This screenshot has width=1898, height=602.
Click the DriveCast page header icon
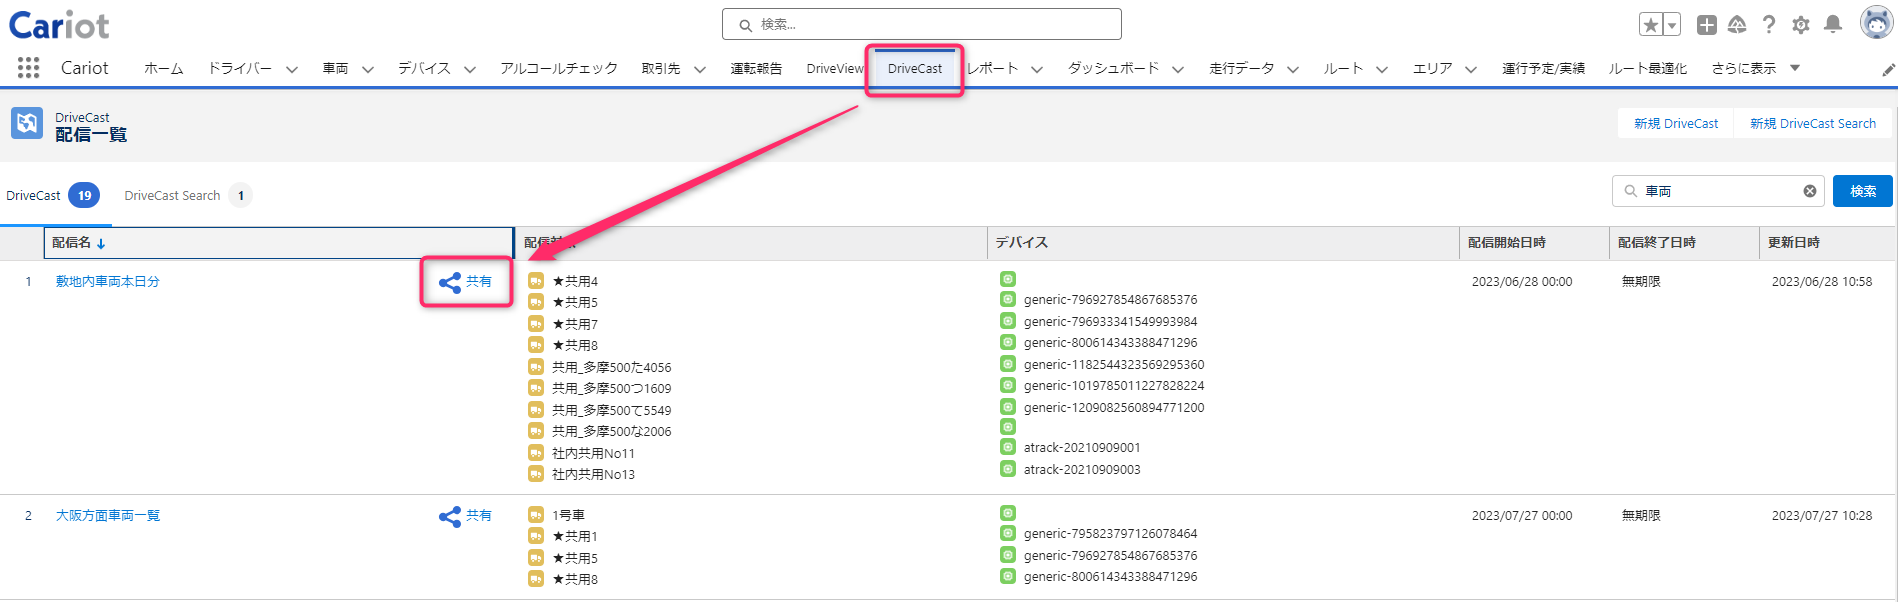click(x=27, y=123)
